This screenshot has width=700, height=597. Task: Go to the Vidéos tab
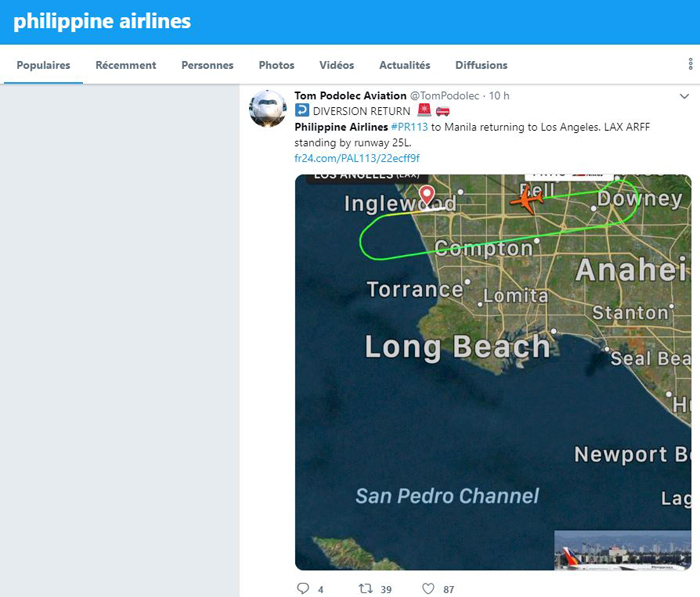coord(336,65)
